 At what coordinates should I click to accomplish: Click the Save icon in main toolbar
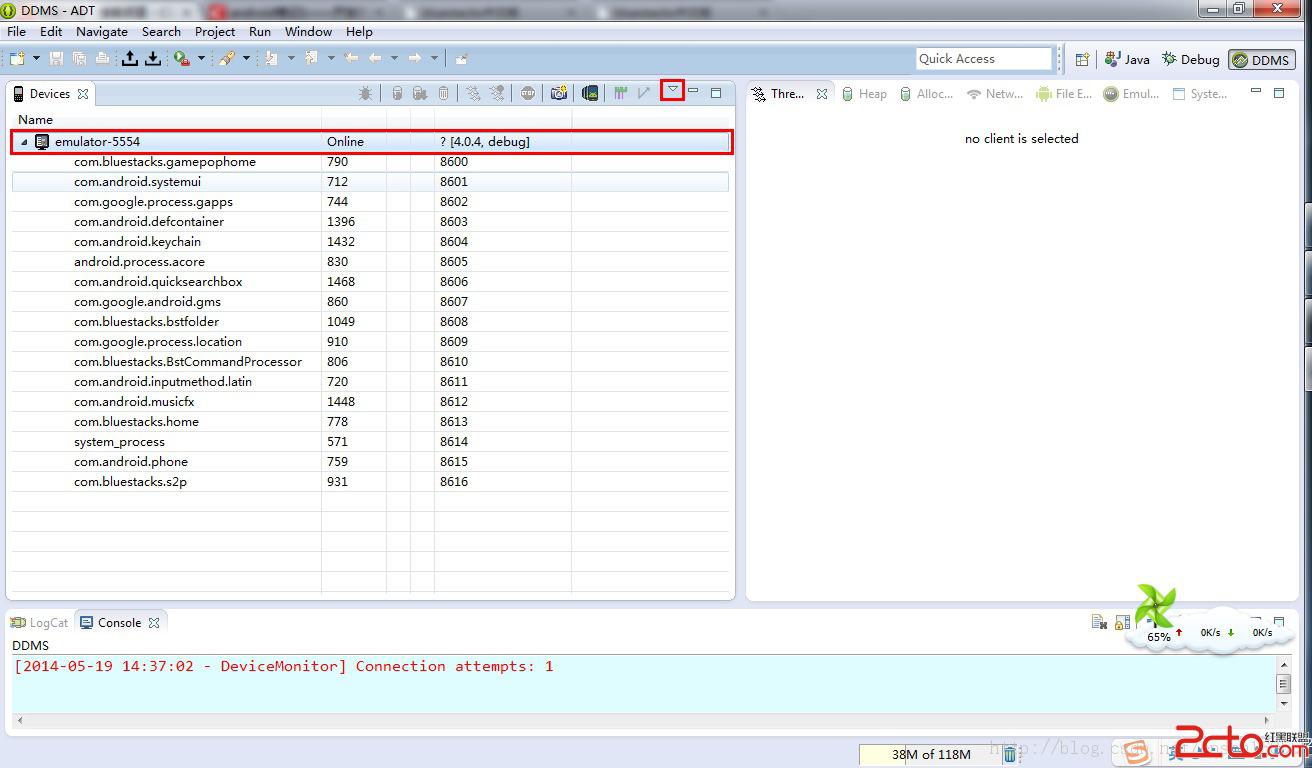56,59
